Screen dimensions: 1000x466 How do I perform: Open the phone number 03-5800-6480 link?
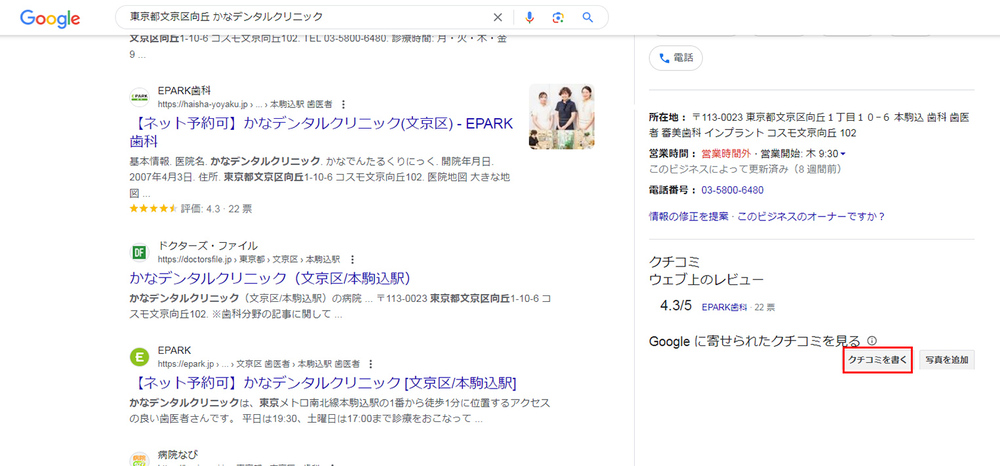click(732, 190)
